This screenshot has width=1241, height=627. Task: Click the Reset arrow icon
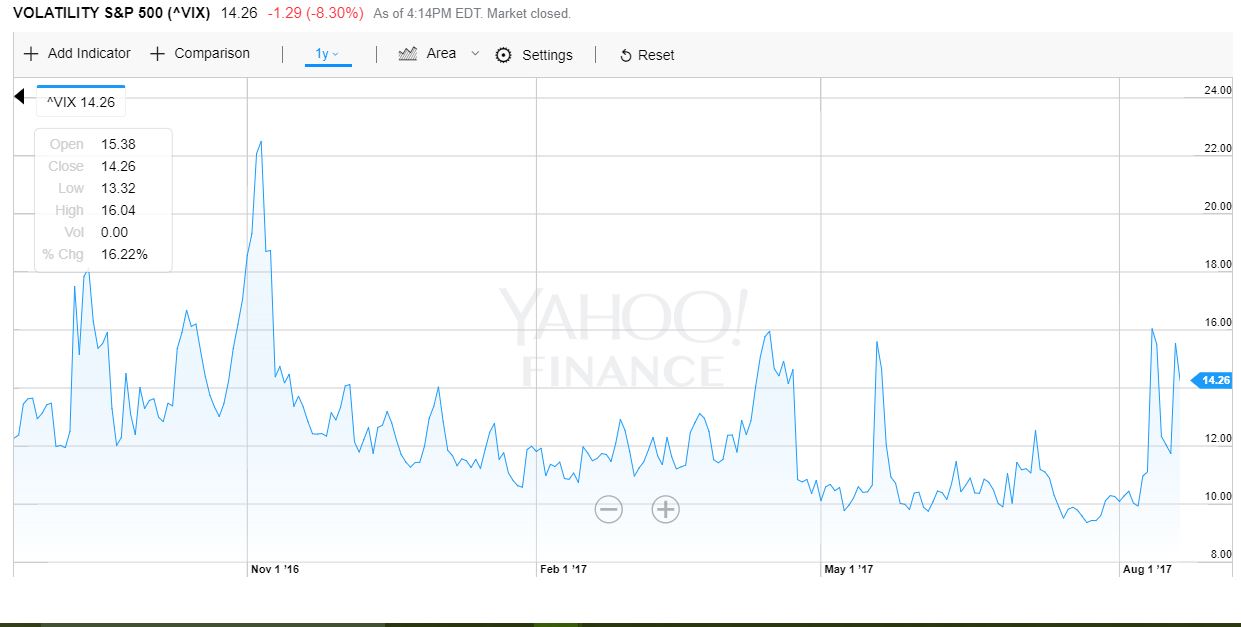point(626,56)
